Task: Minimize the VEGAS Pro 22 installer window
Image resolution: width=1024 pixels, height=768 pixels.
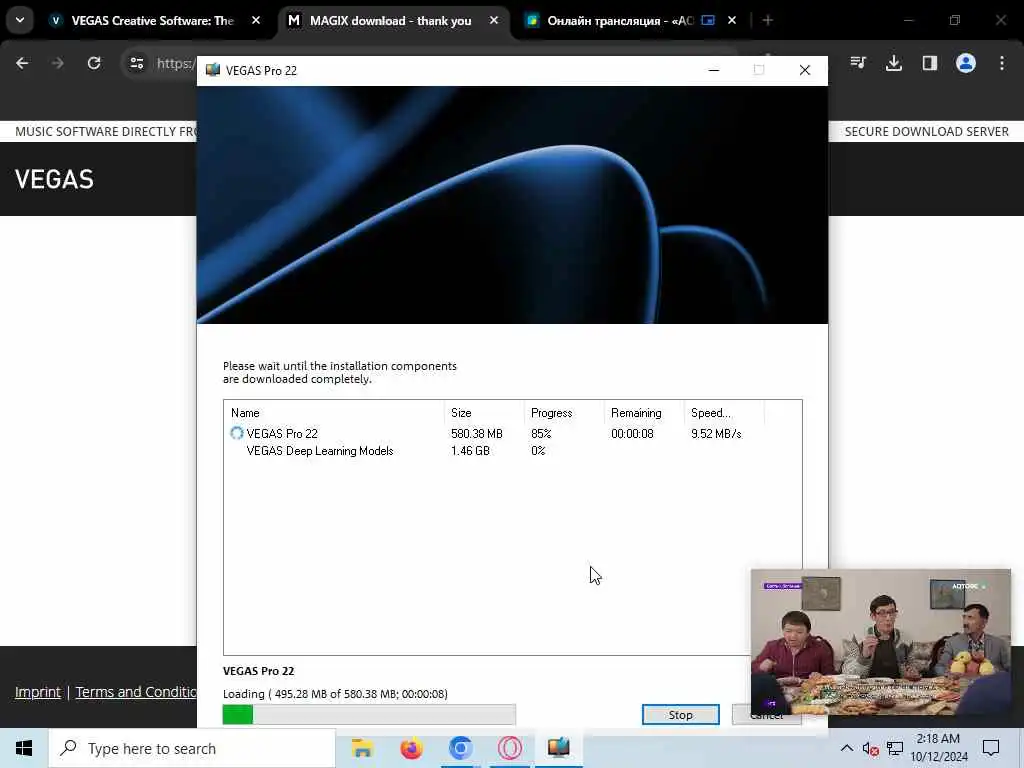Action: [x=714, y=70]
